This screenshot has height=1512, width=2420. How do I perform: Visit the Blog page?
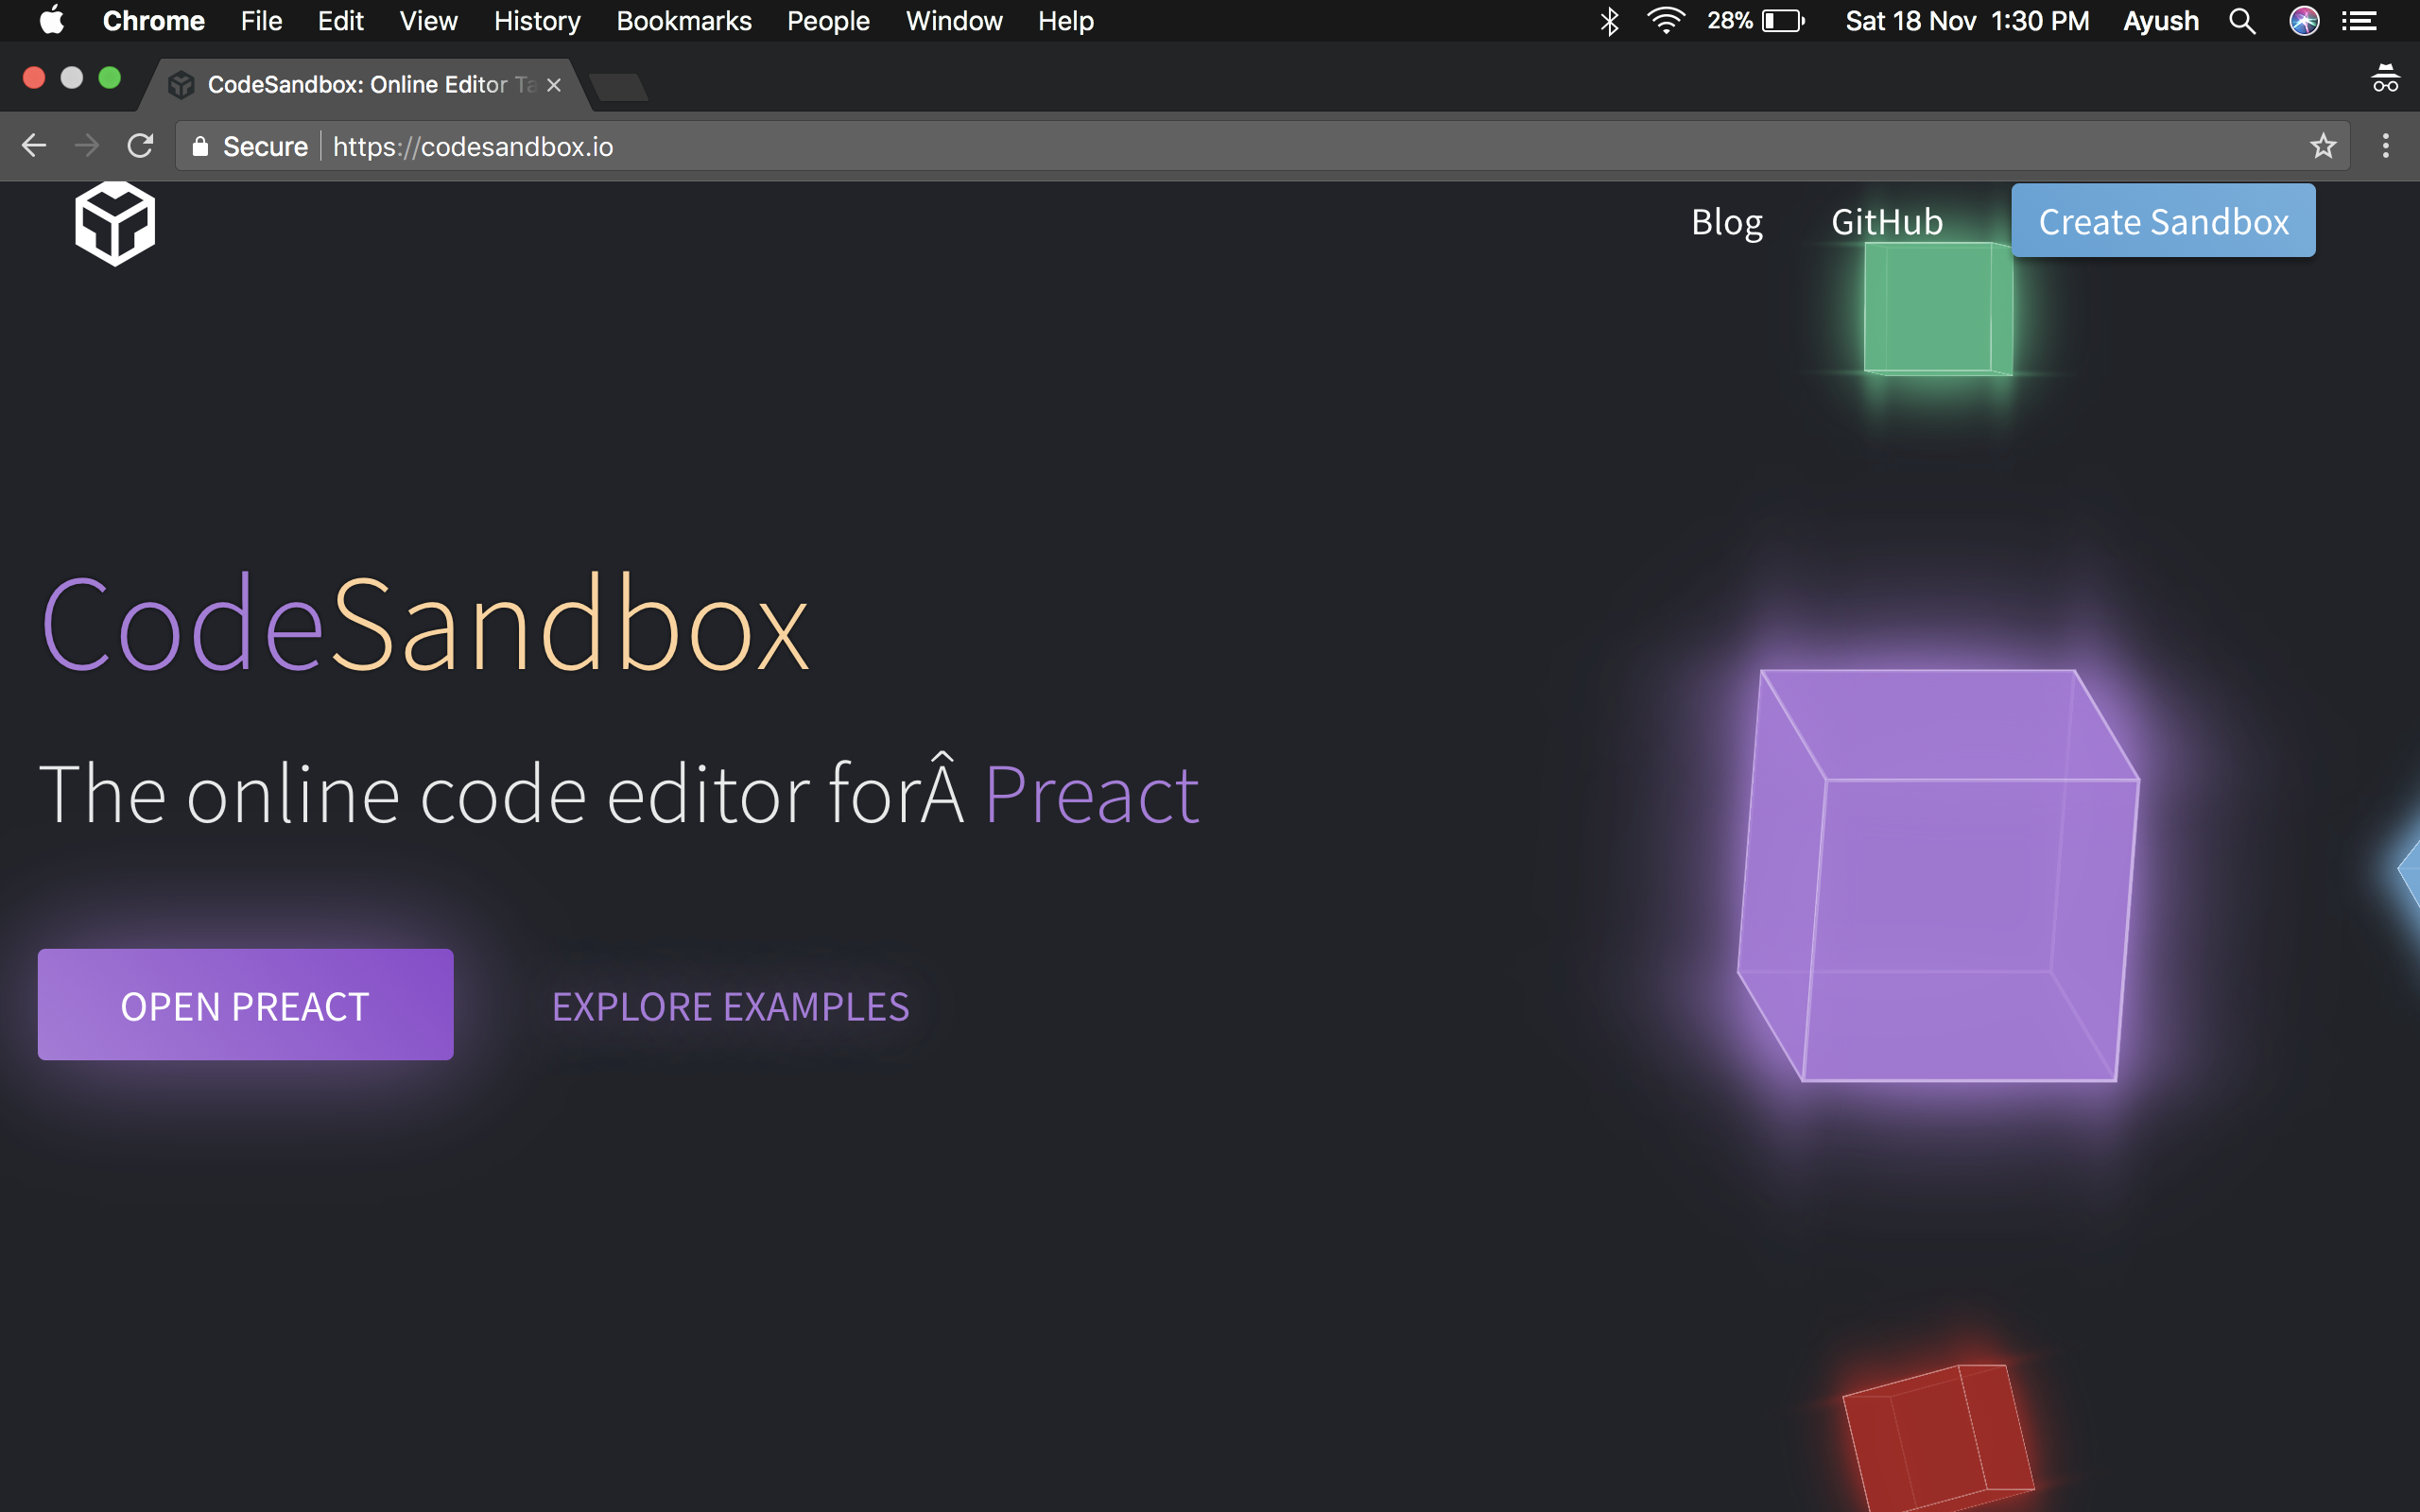(x=1727, y=221)
